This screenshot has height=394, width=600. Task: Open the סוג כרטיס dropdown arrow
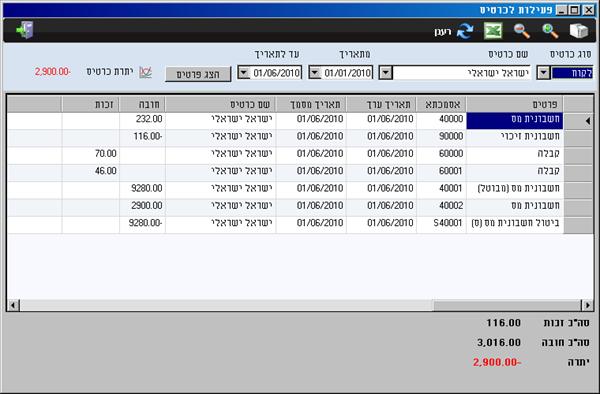(x=543, y=72)
